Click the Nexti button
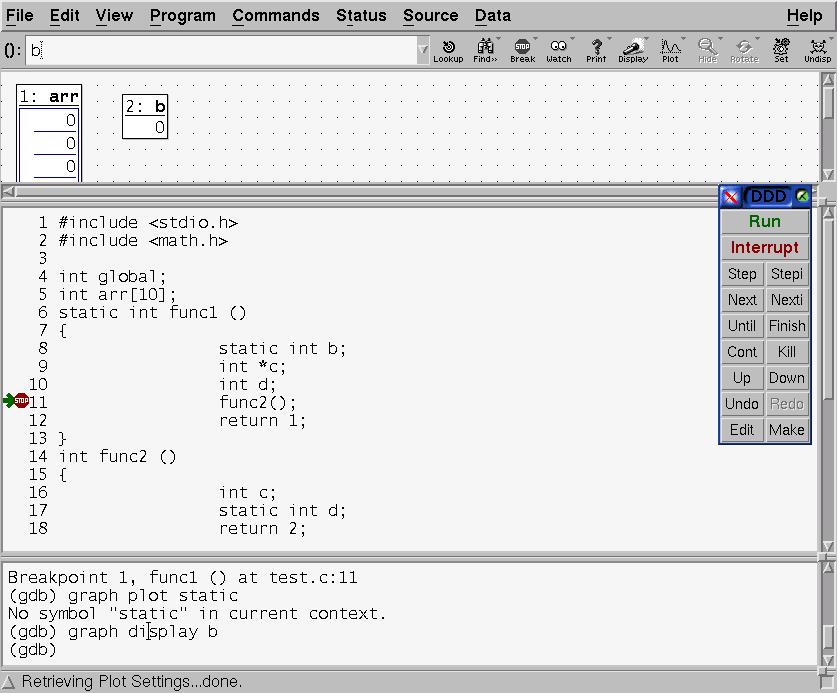 (787, 300)
